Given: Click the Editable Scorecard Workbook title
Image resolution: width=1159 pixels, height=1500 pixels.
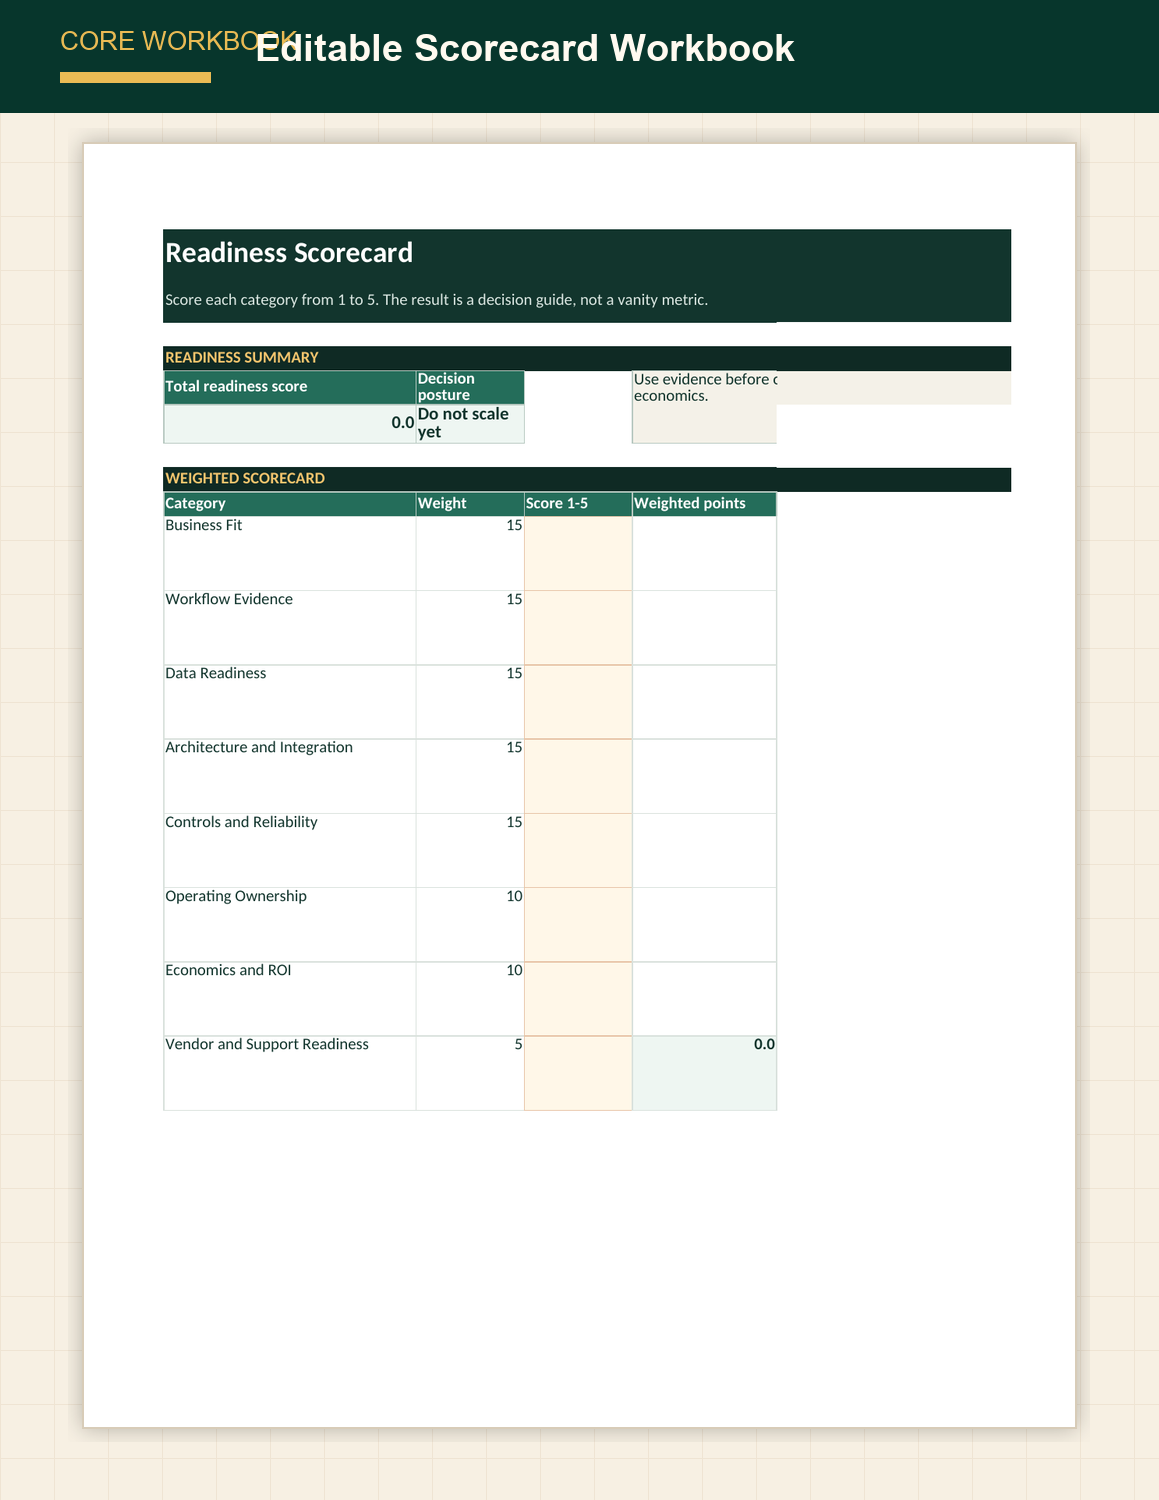Looking at the screenshot, I should point(525,48).
